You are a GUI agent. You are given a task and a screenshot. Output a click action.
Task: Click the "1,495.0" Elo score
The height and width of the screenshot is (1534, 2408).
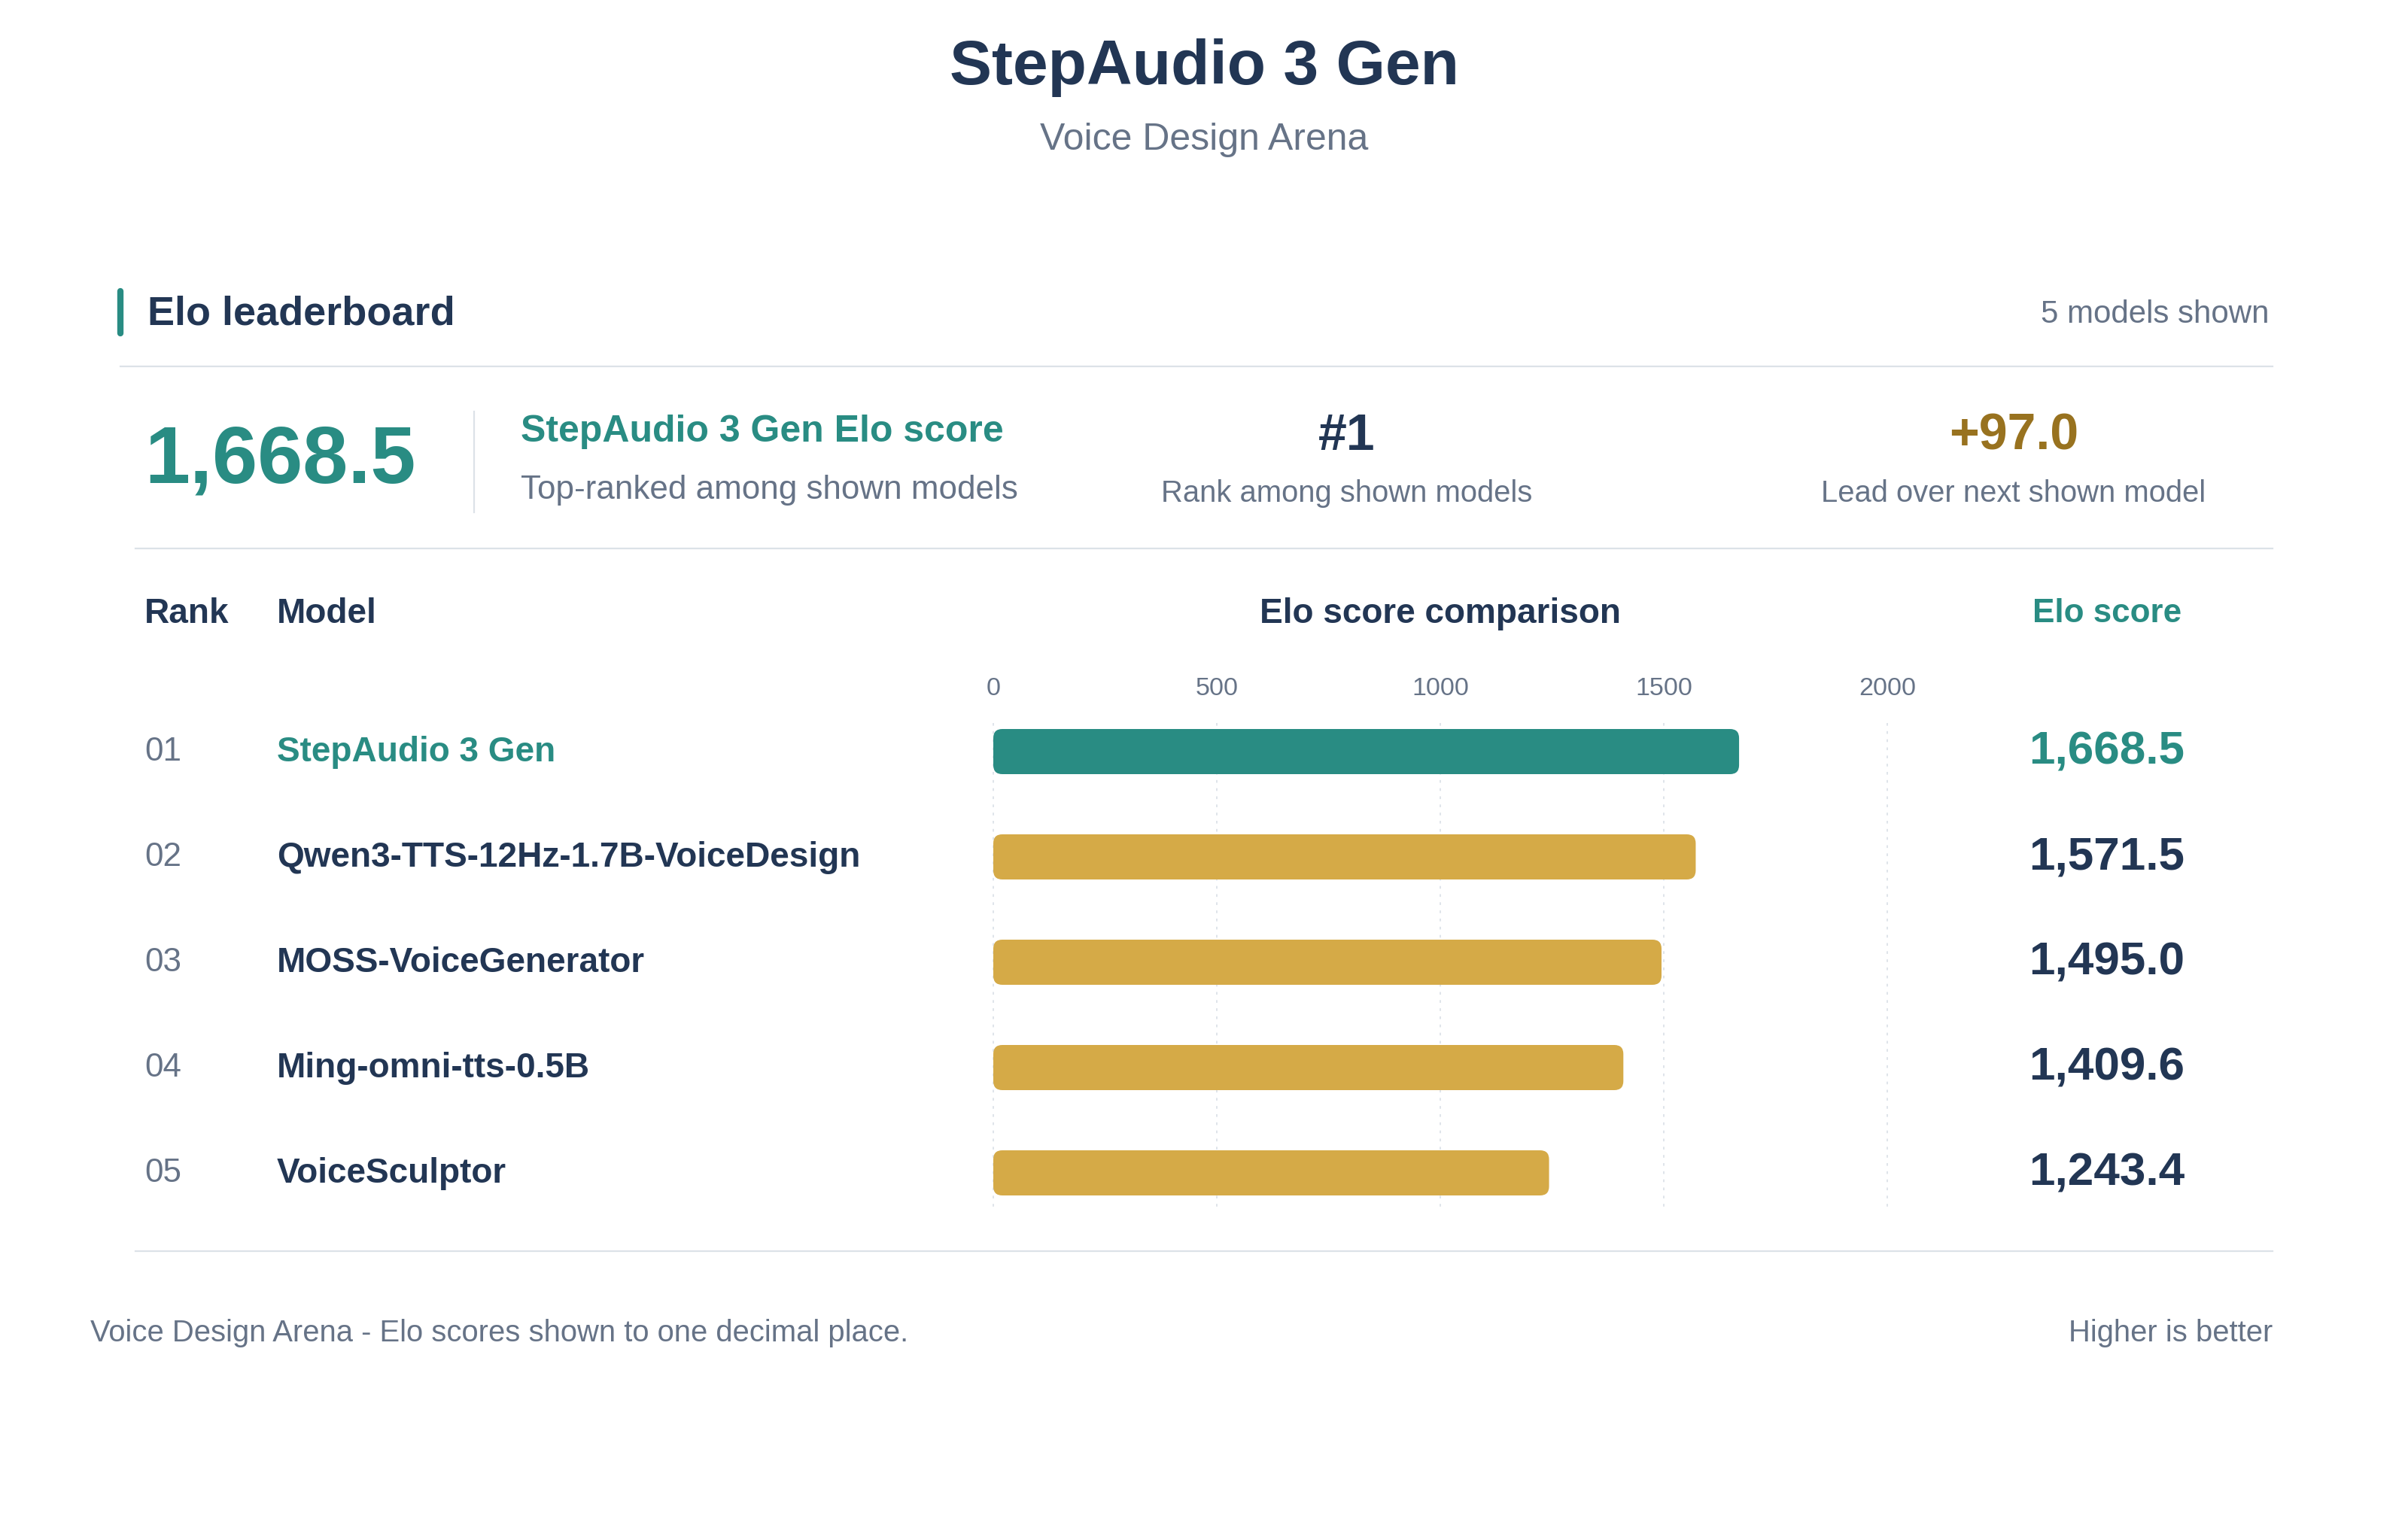pos(2106,960)
